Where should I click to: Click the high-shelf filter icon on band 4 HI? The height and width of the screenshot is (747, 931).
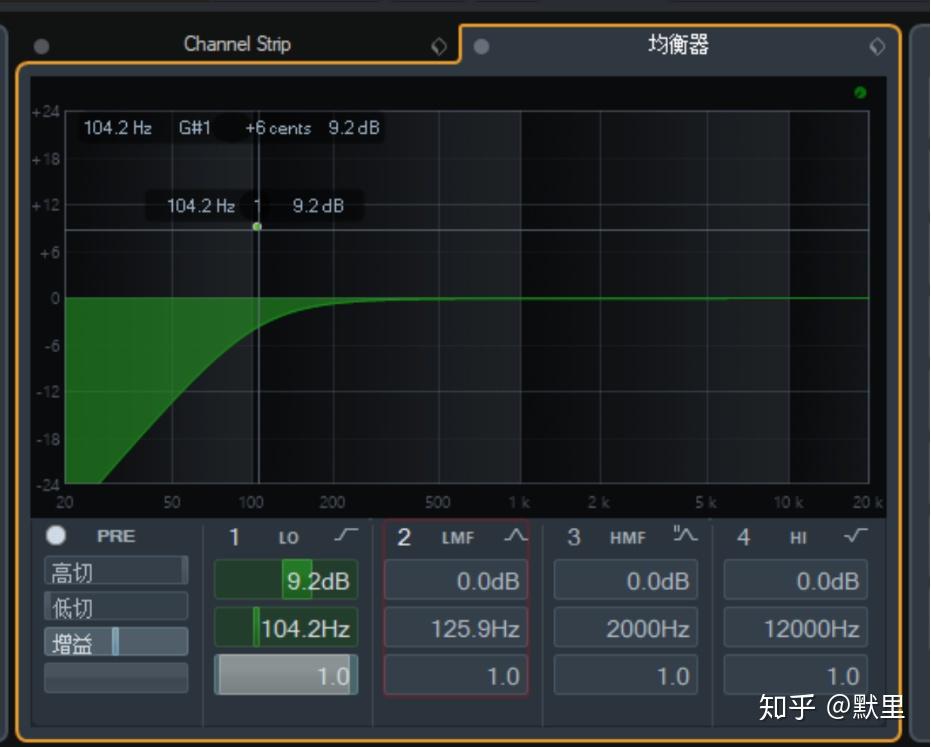855,536
